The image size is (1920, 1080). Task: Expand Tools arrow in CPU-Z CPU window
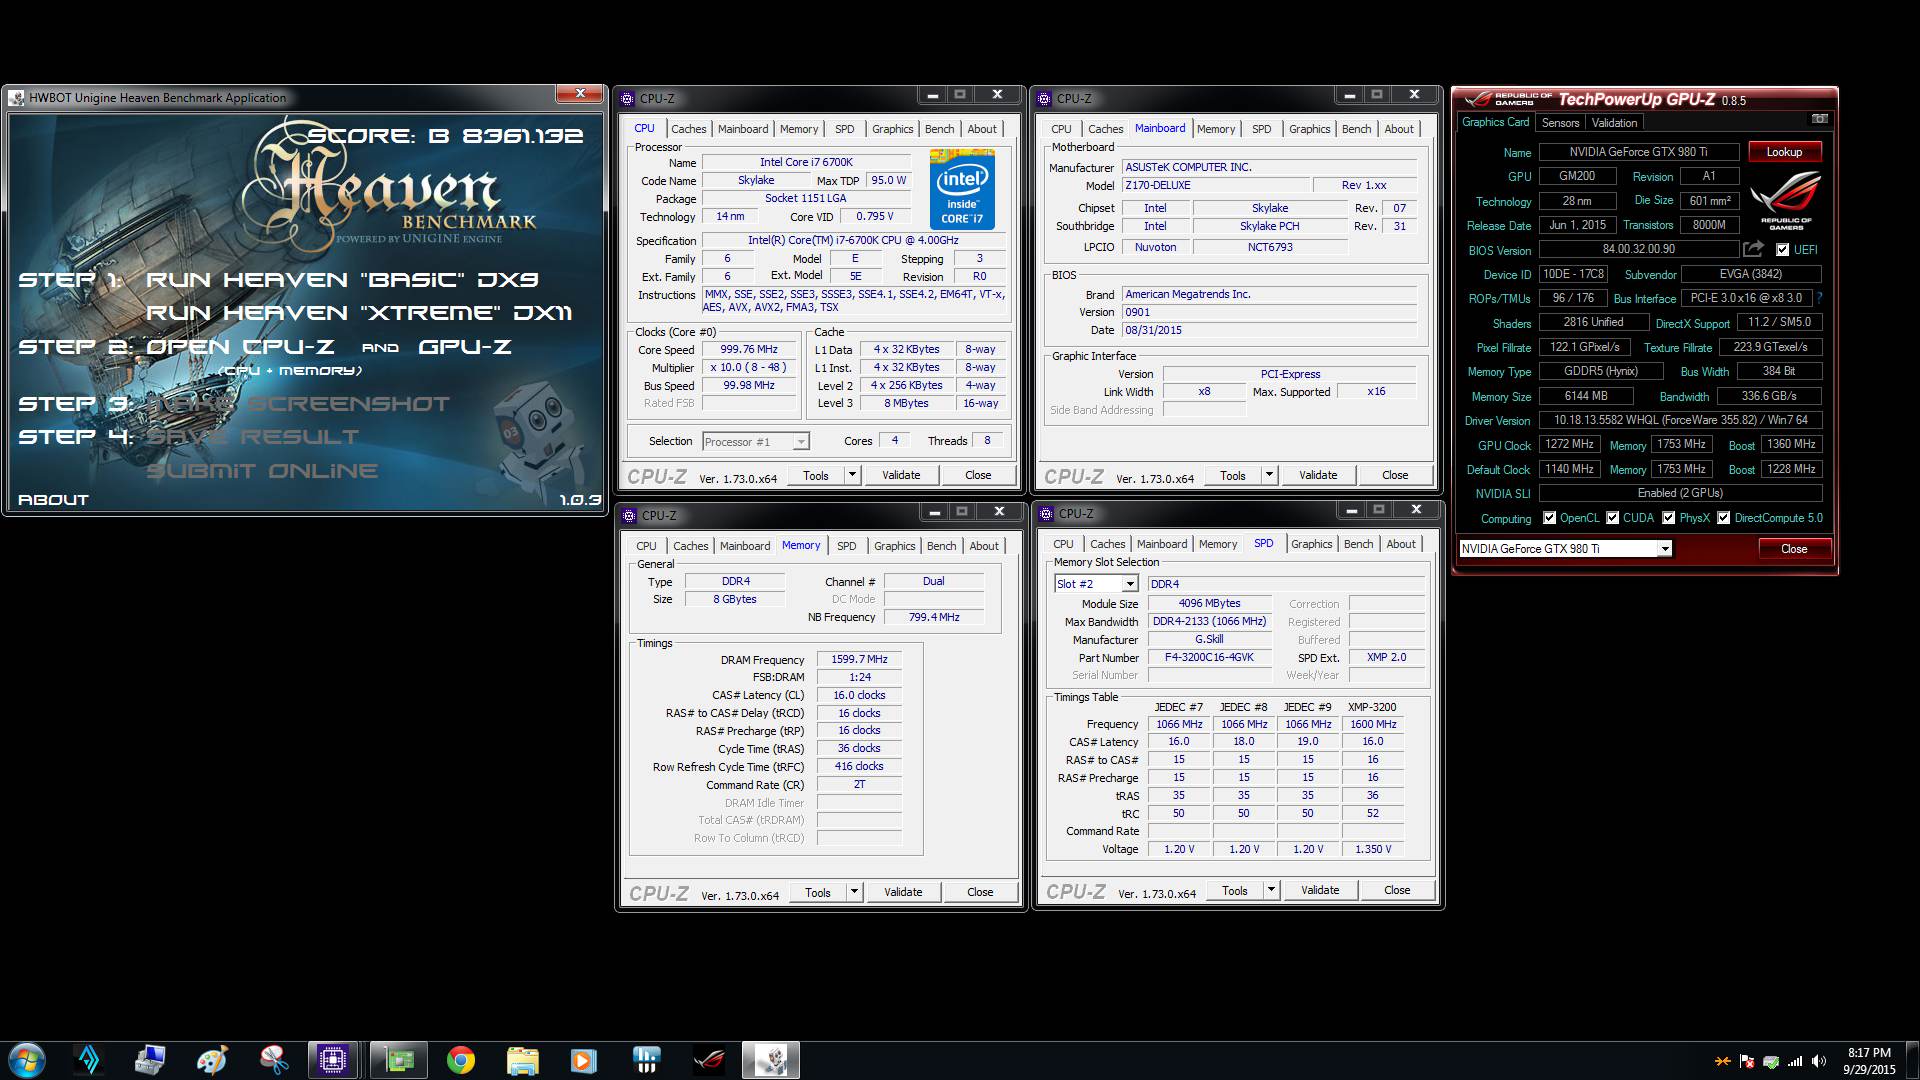point(852,475)
